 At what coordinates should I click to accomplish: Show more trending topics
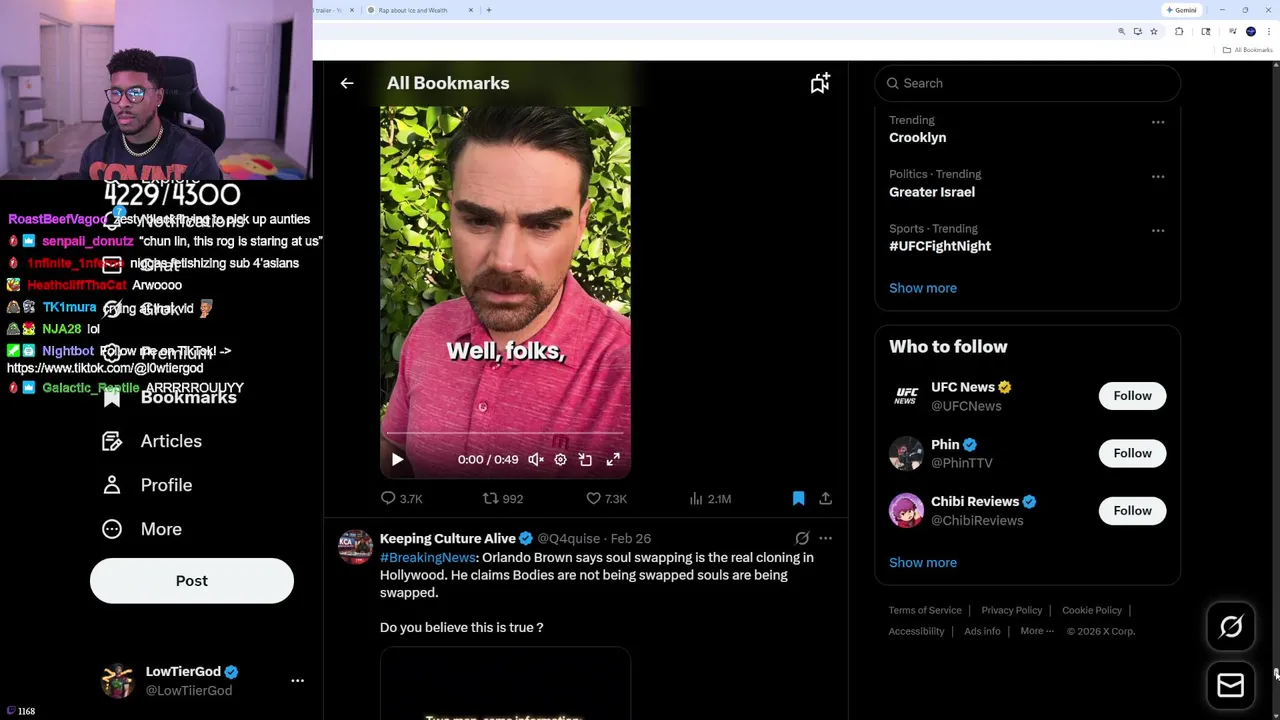pos(923,288)
